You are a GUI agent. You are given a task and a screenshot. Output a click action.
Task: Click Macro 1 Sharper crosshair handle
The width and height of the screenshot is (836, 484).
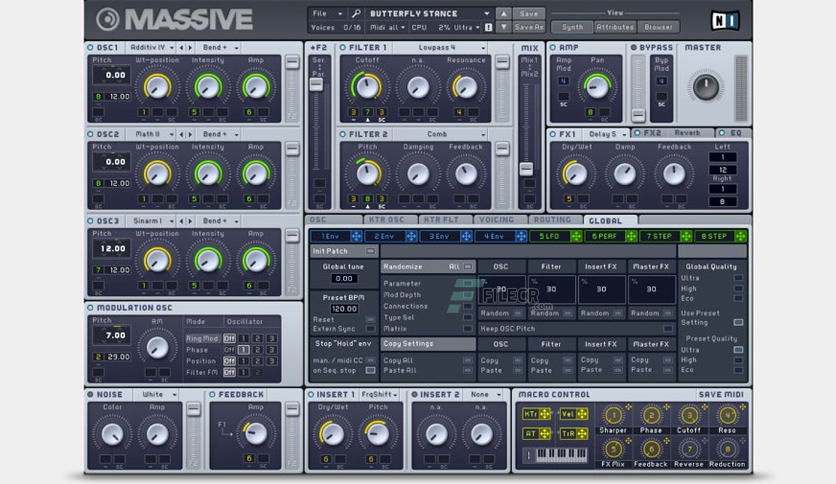point(629,407)
